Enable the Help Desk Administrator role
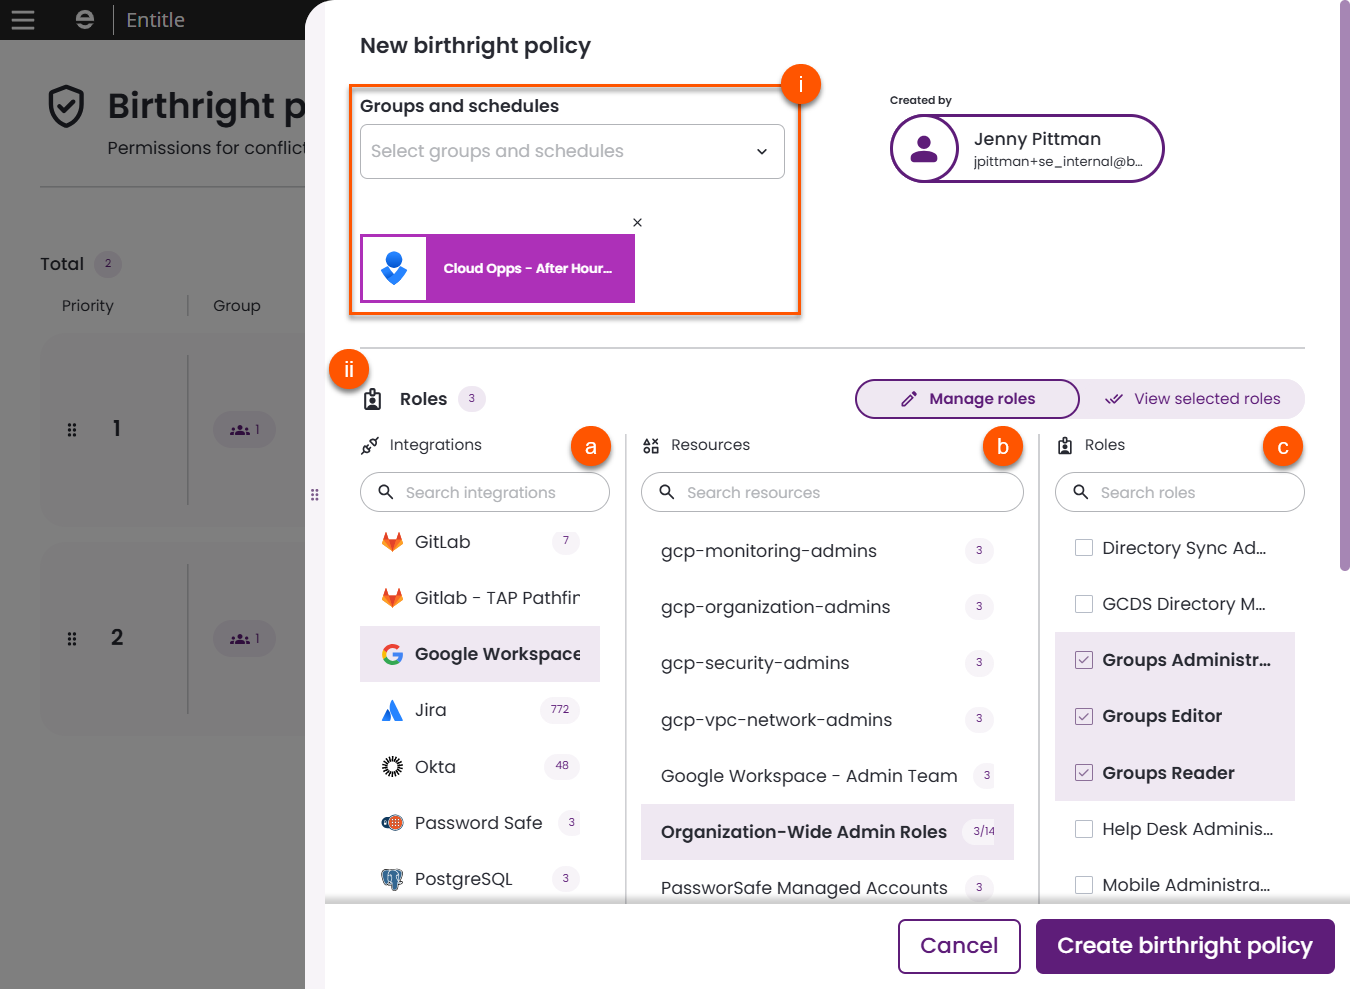1350x989 pixels. [x=1083, y=828]
